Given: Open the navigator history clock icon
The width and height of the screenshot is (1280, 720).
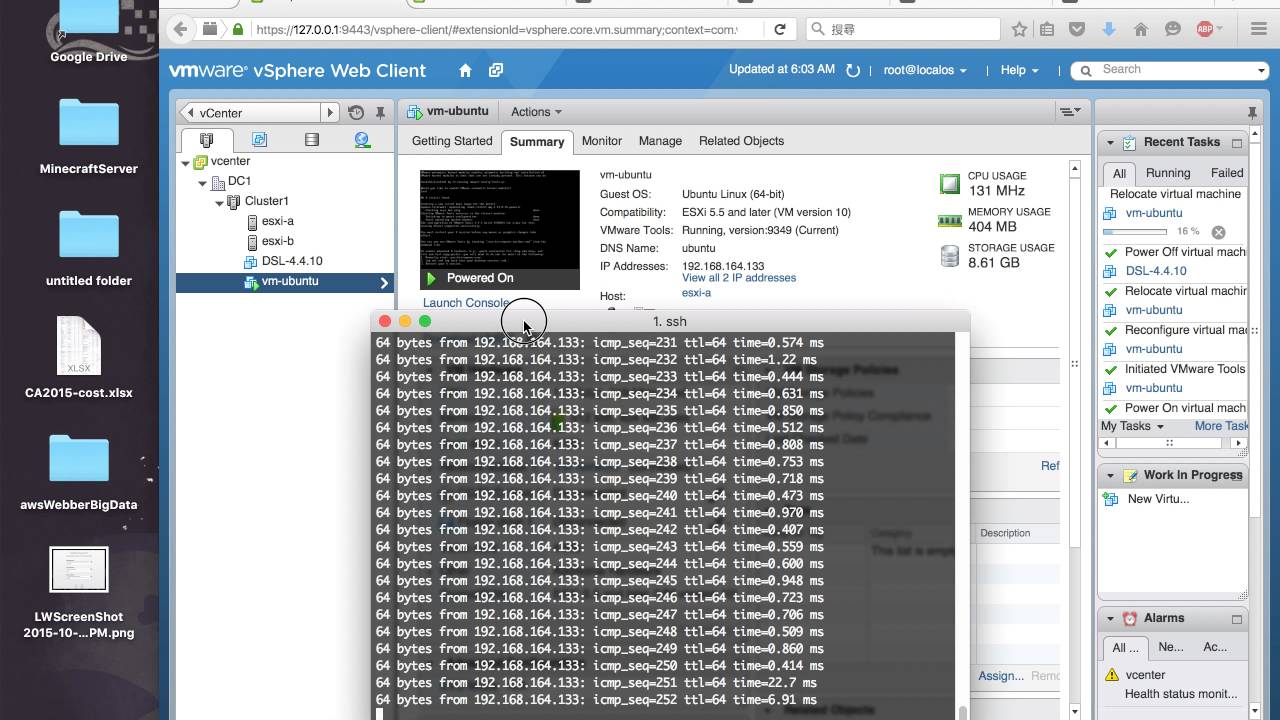Looking at the screenshot, I should click(357, 113).
